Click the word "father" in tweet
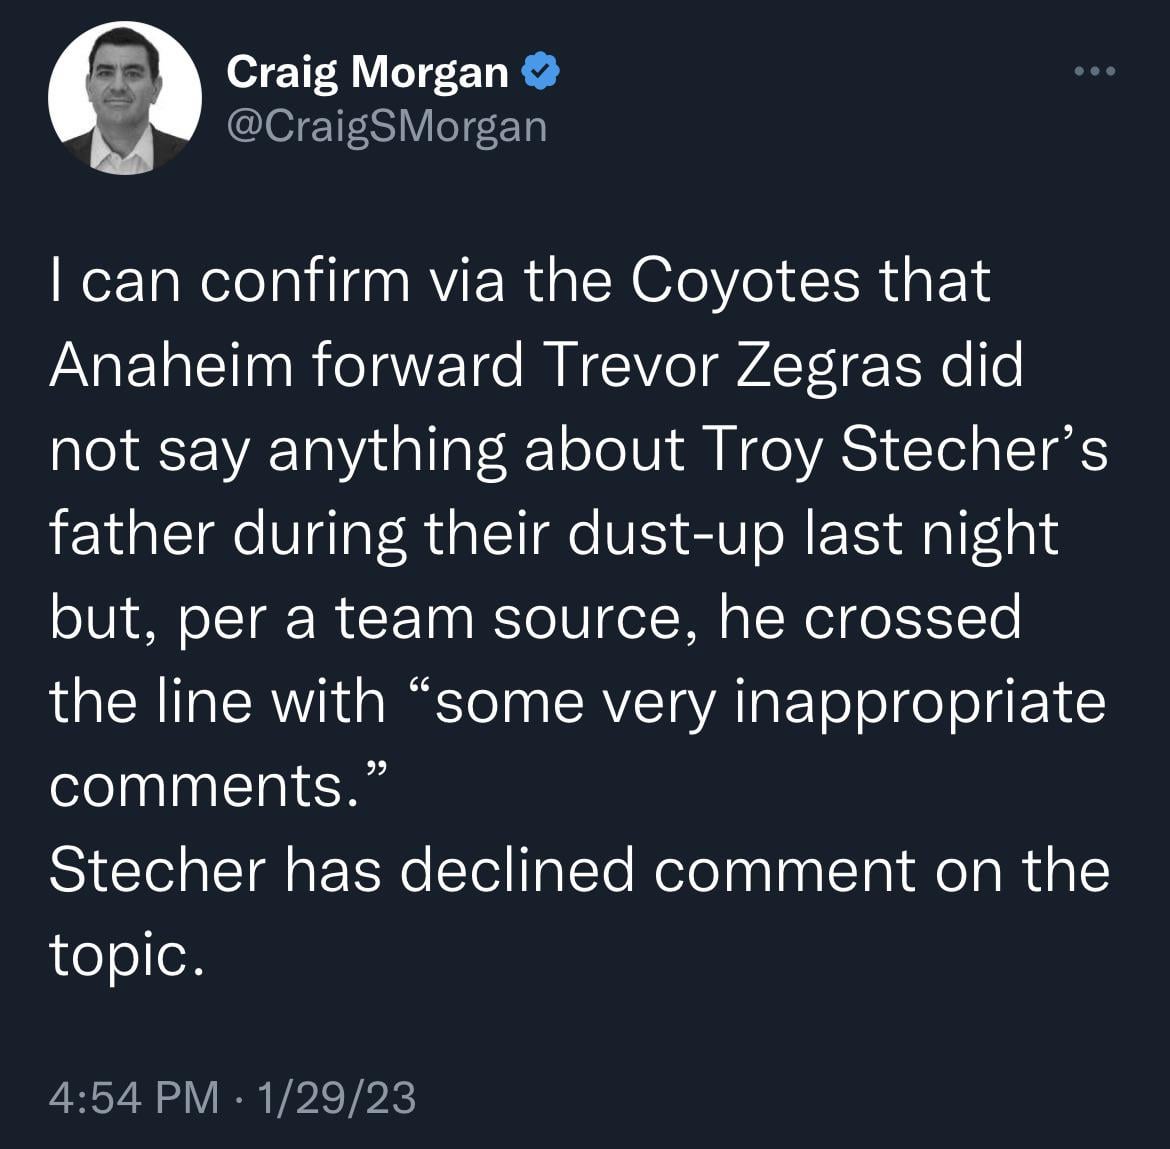The image size is (1170, 1149). [132, 534]
